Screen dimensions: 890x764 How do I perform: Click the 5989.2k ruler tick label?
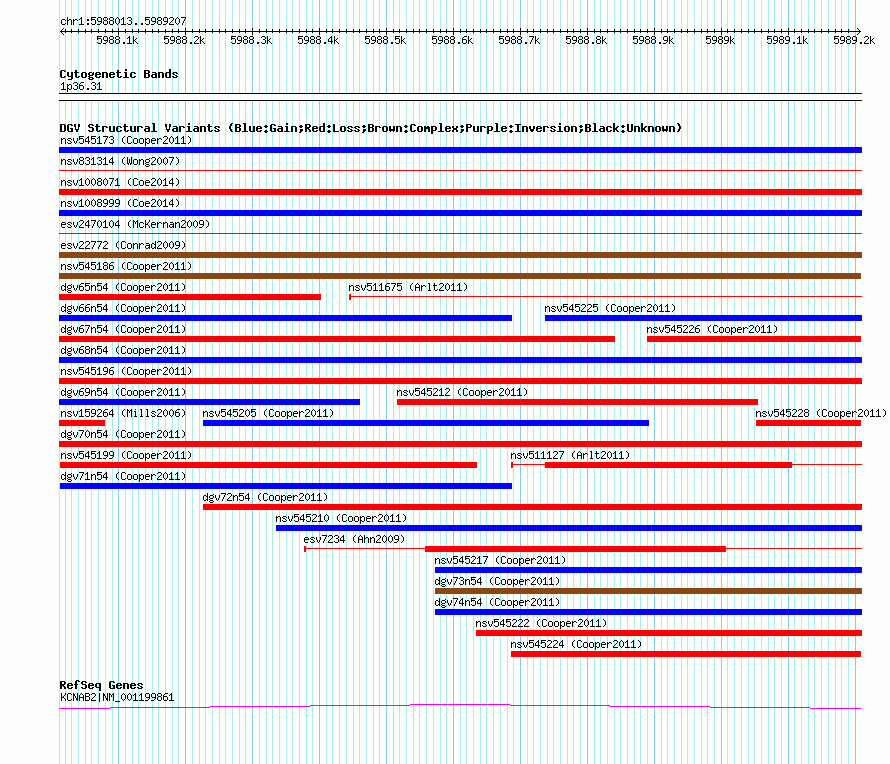pyautogui.click(x=854, y=40)
